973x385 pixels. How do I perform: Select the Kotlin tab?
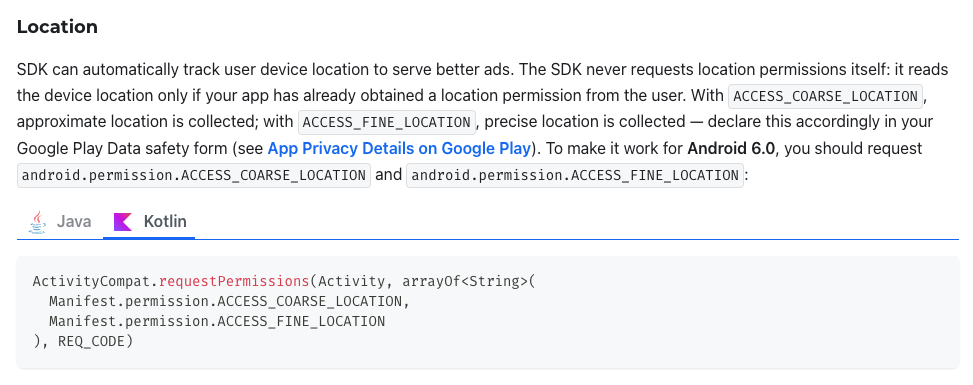(149, 222)
